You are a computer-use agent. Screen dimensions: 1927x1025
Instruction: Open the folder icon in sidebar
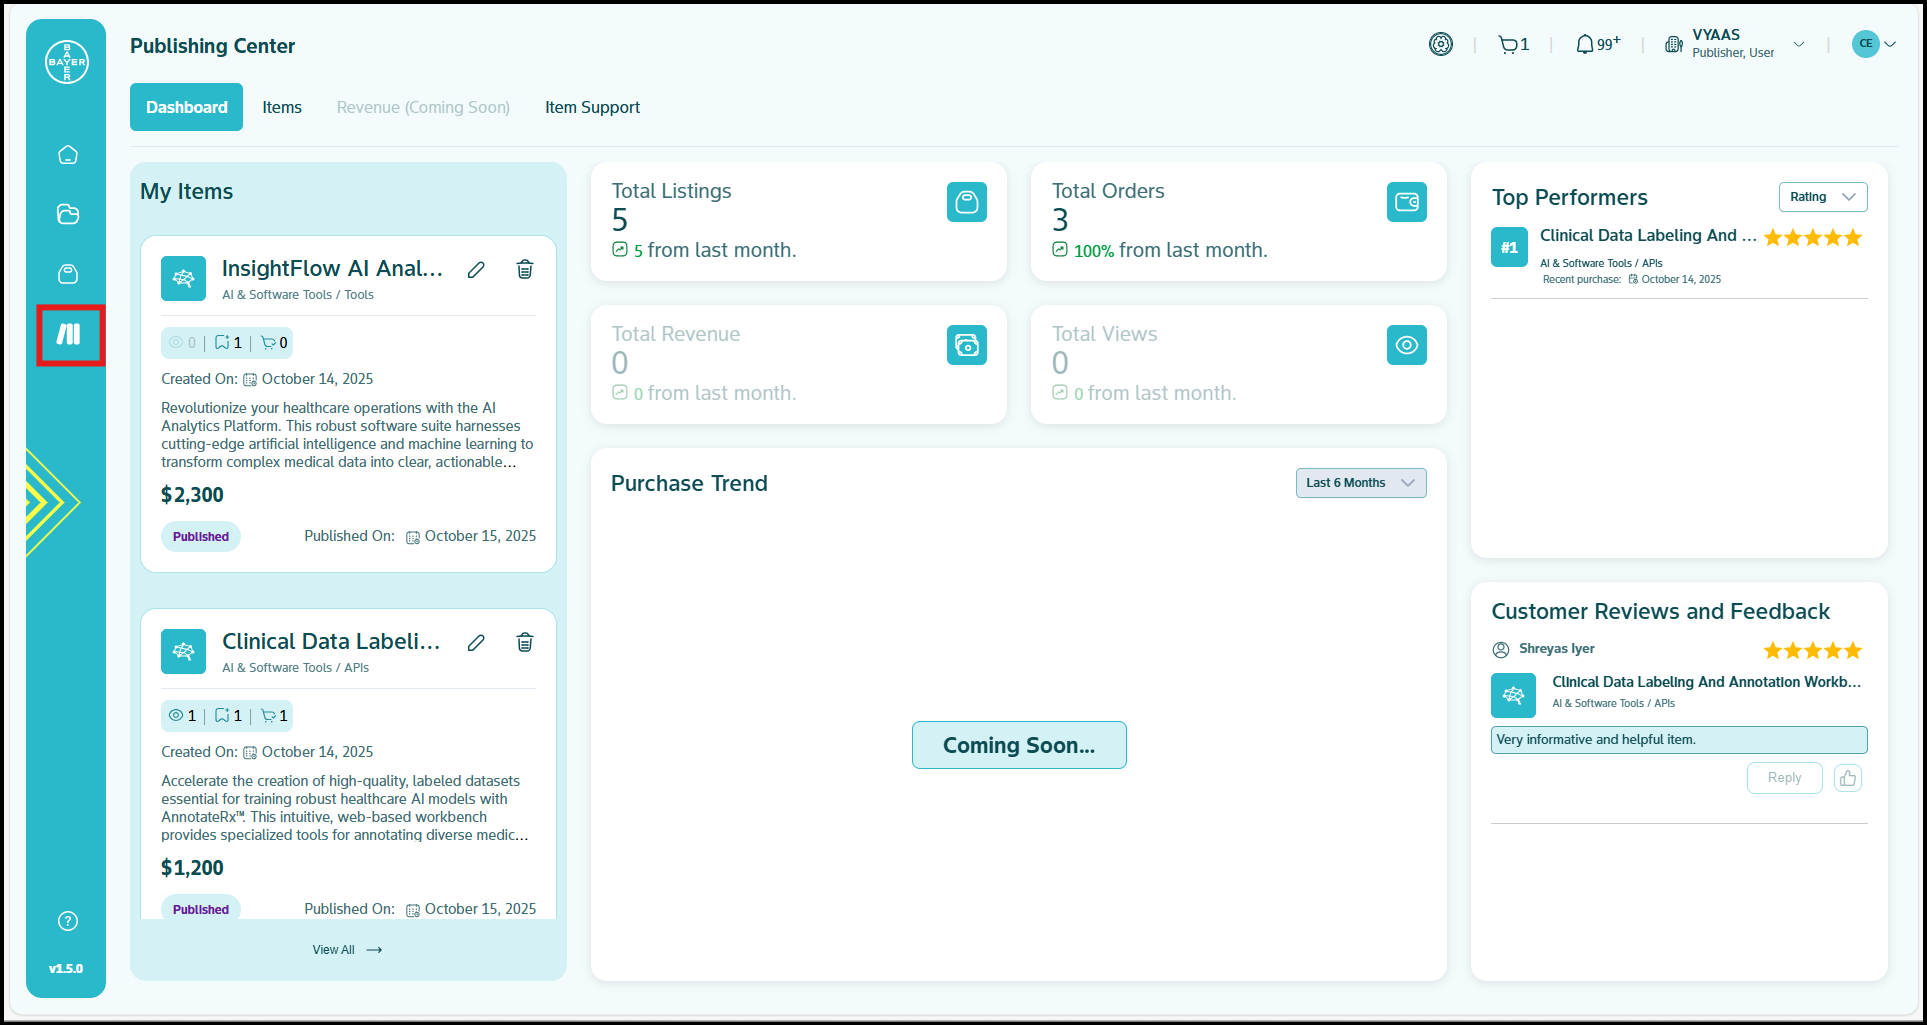[68, 214]
